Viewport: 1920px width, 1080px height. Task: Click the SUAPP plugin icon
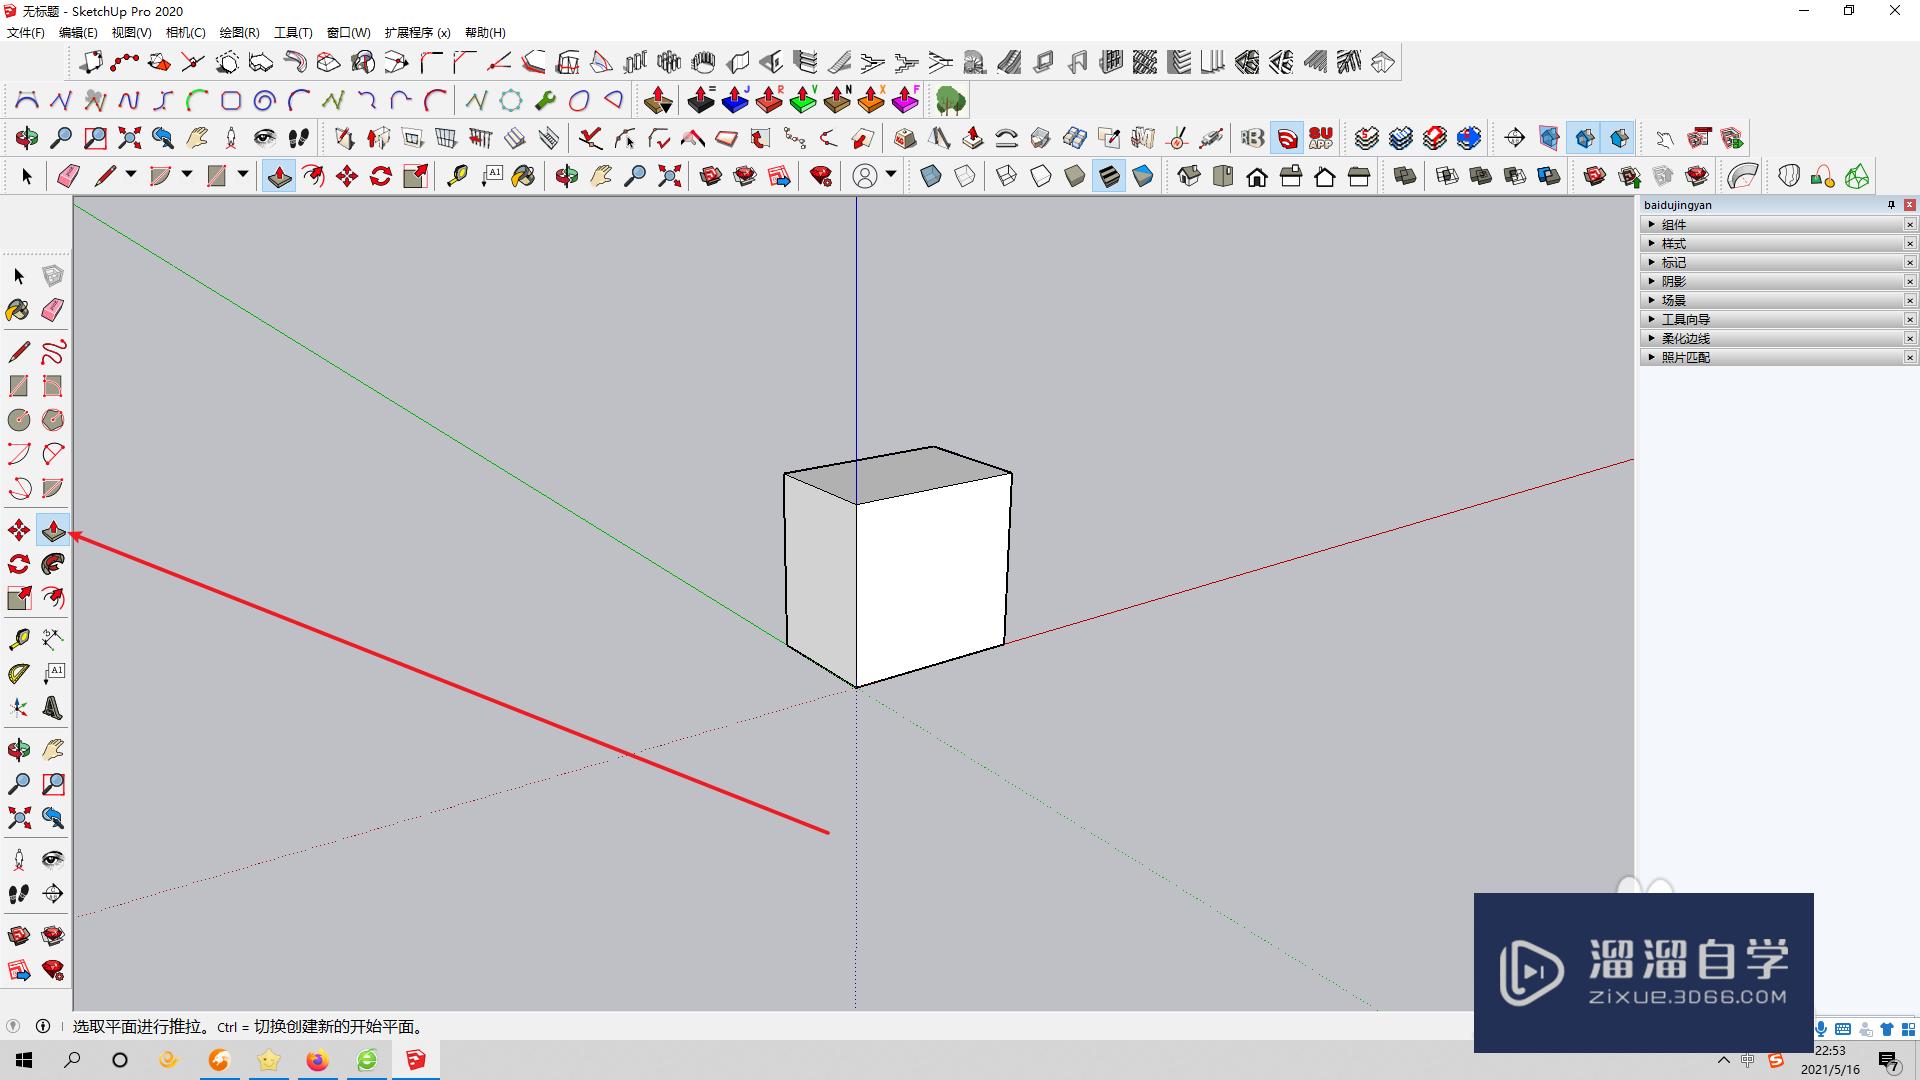click(1321, 138)
